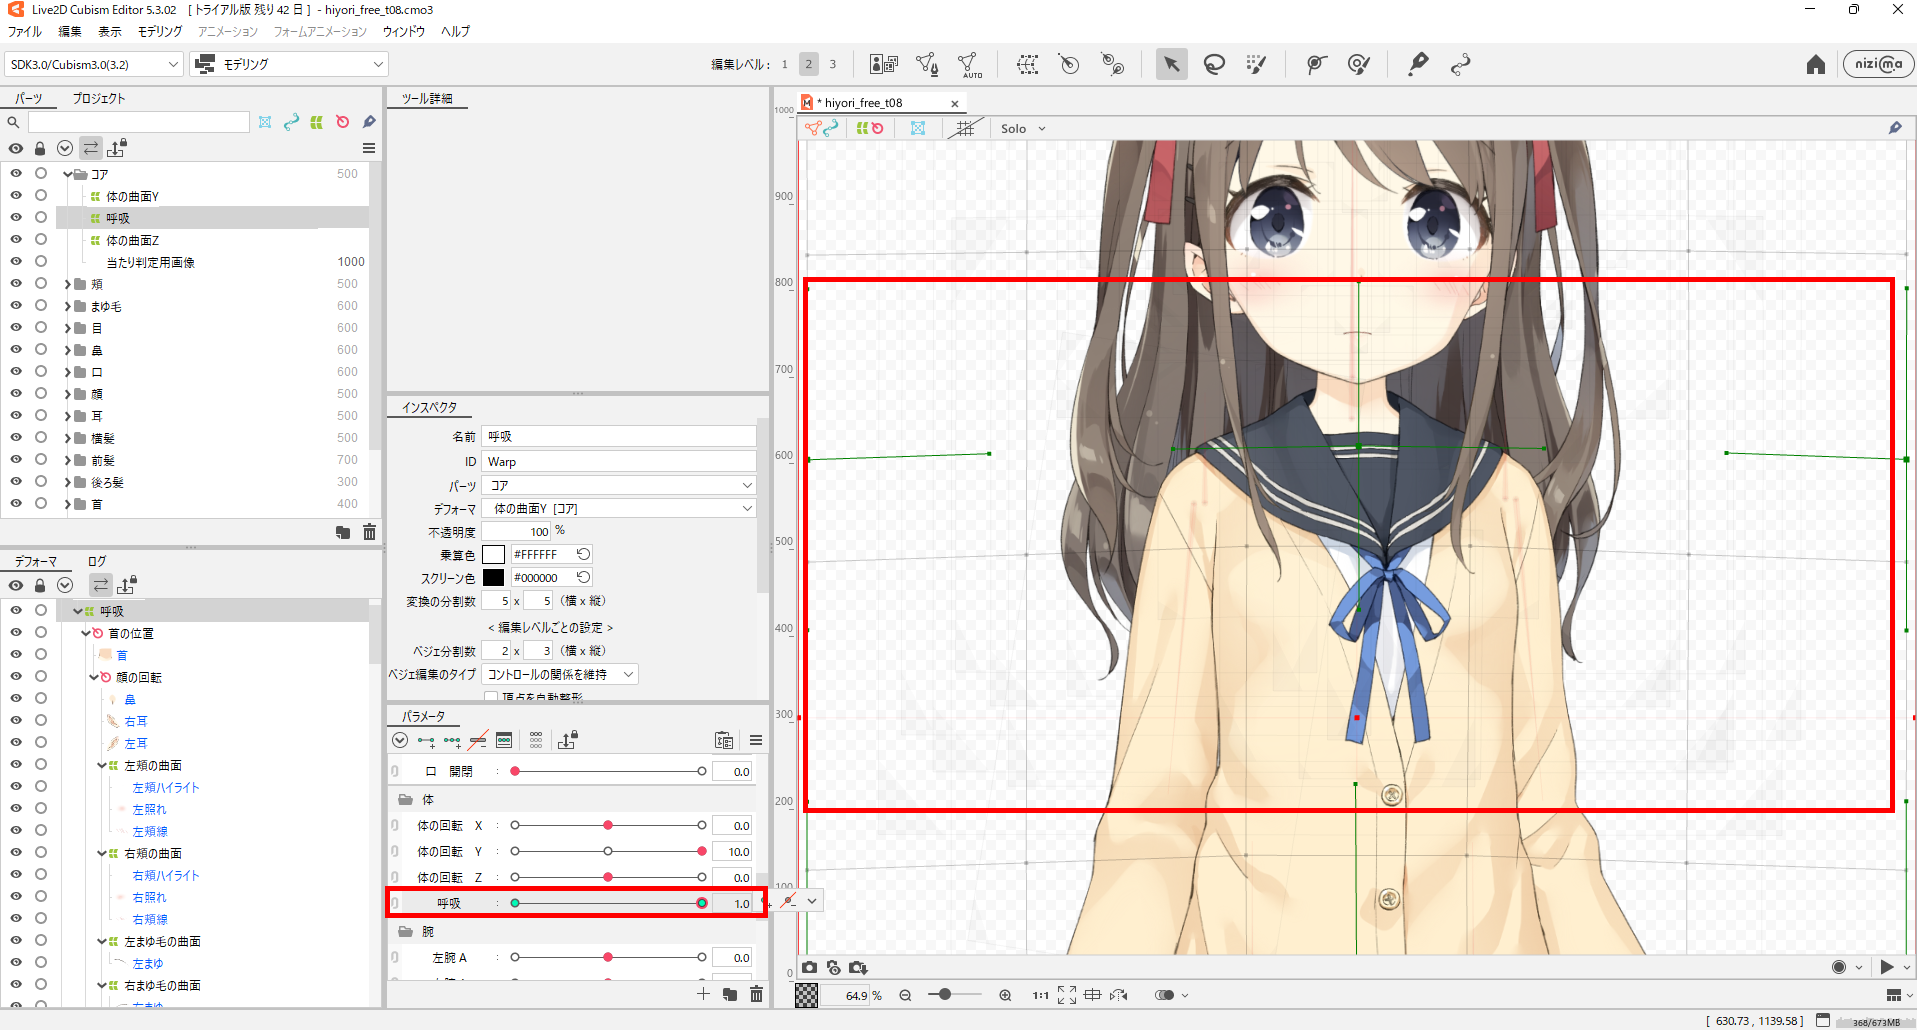Activate the lasso selection tool
The height and width of the screenshot is (1030, 1917).
pyautogui.click(x=1214, y=65)
